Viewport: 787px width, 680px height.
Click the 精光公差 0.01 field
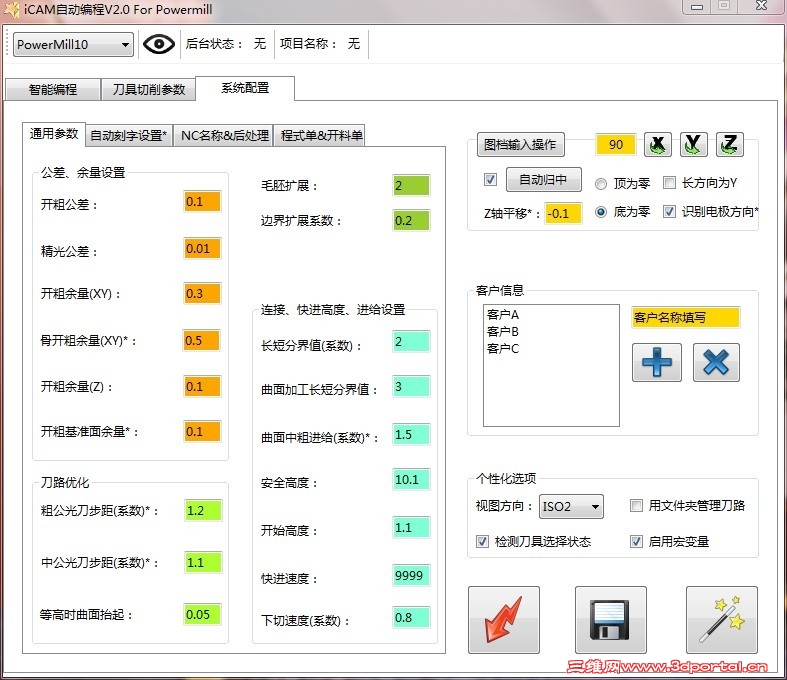(x=202, y=249)
